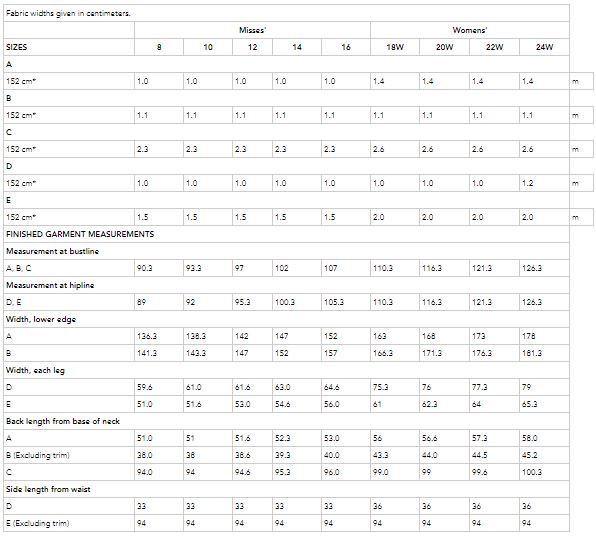Screen dimensions: 596x538
Task: Select the 100.3 back length value for 24W
Action: click(x=532, y=472)
